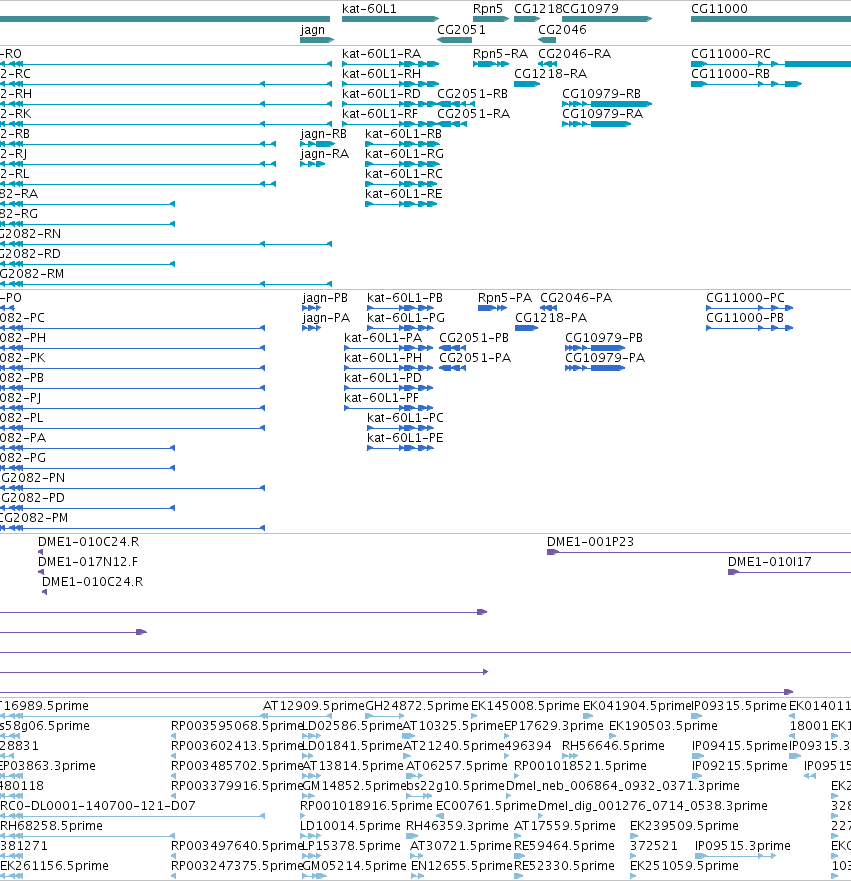Select protein kat-60L1-PB

click(405, 297)
